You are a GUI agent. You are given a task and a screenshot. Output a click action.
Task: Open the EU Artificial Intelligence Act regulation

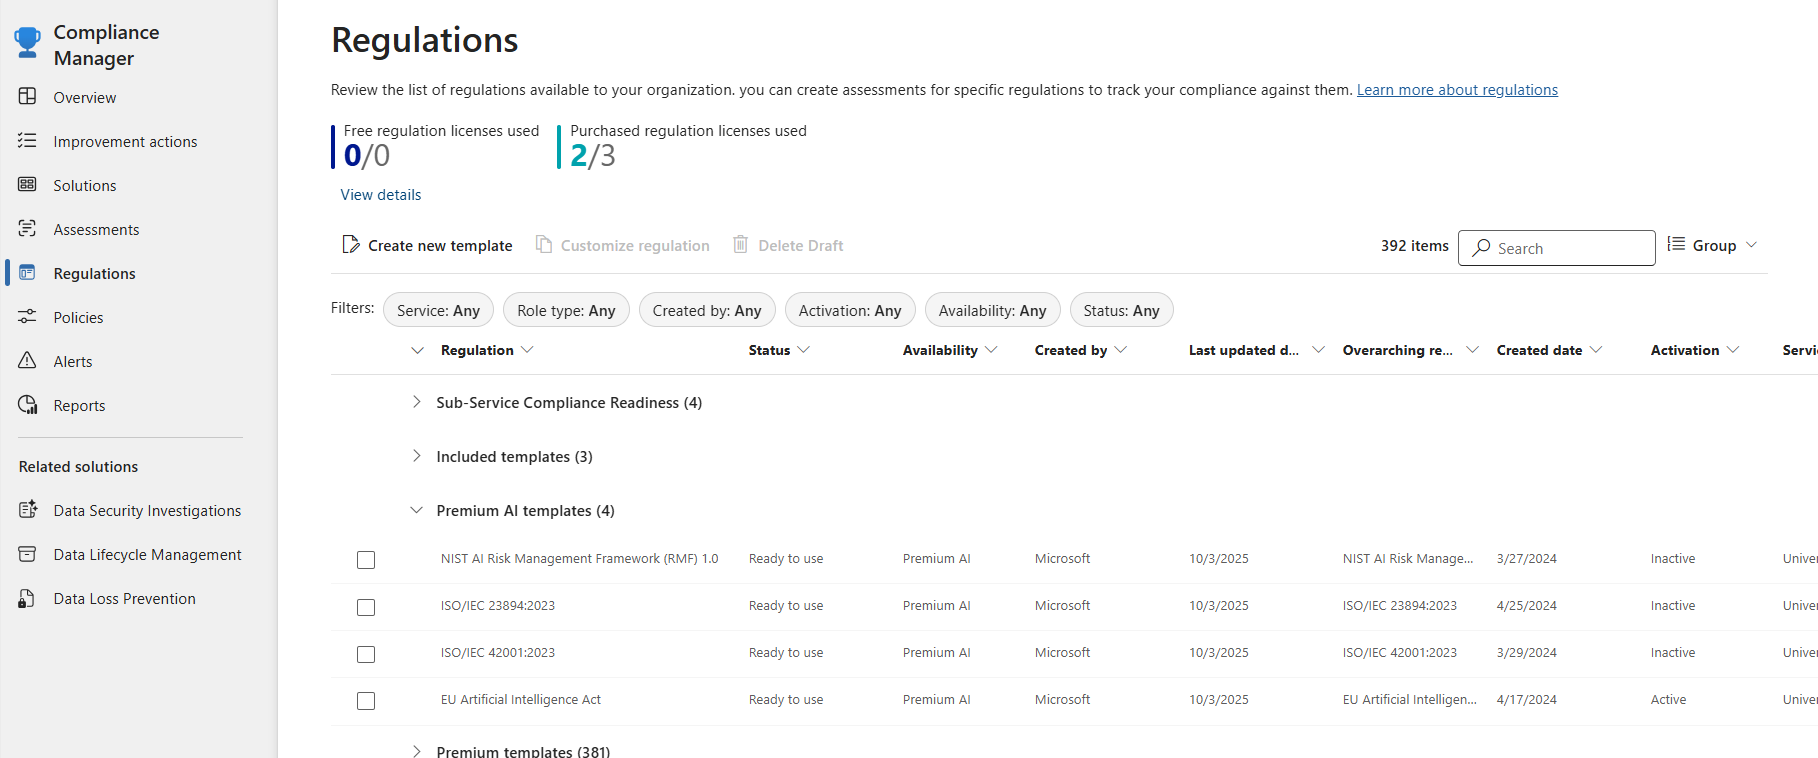(x=521, y=699)
